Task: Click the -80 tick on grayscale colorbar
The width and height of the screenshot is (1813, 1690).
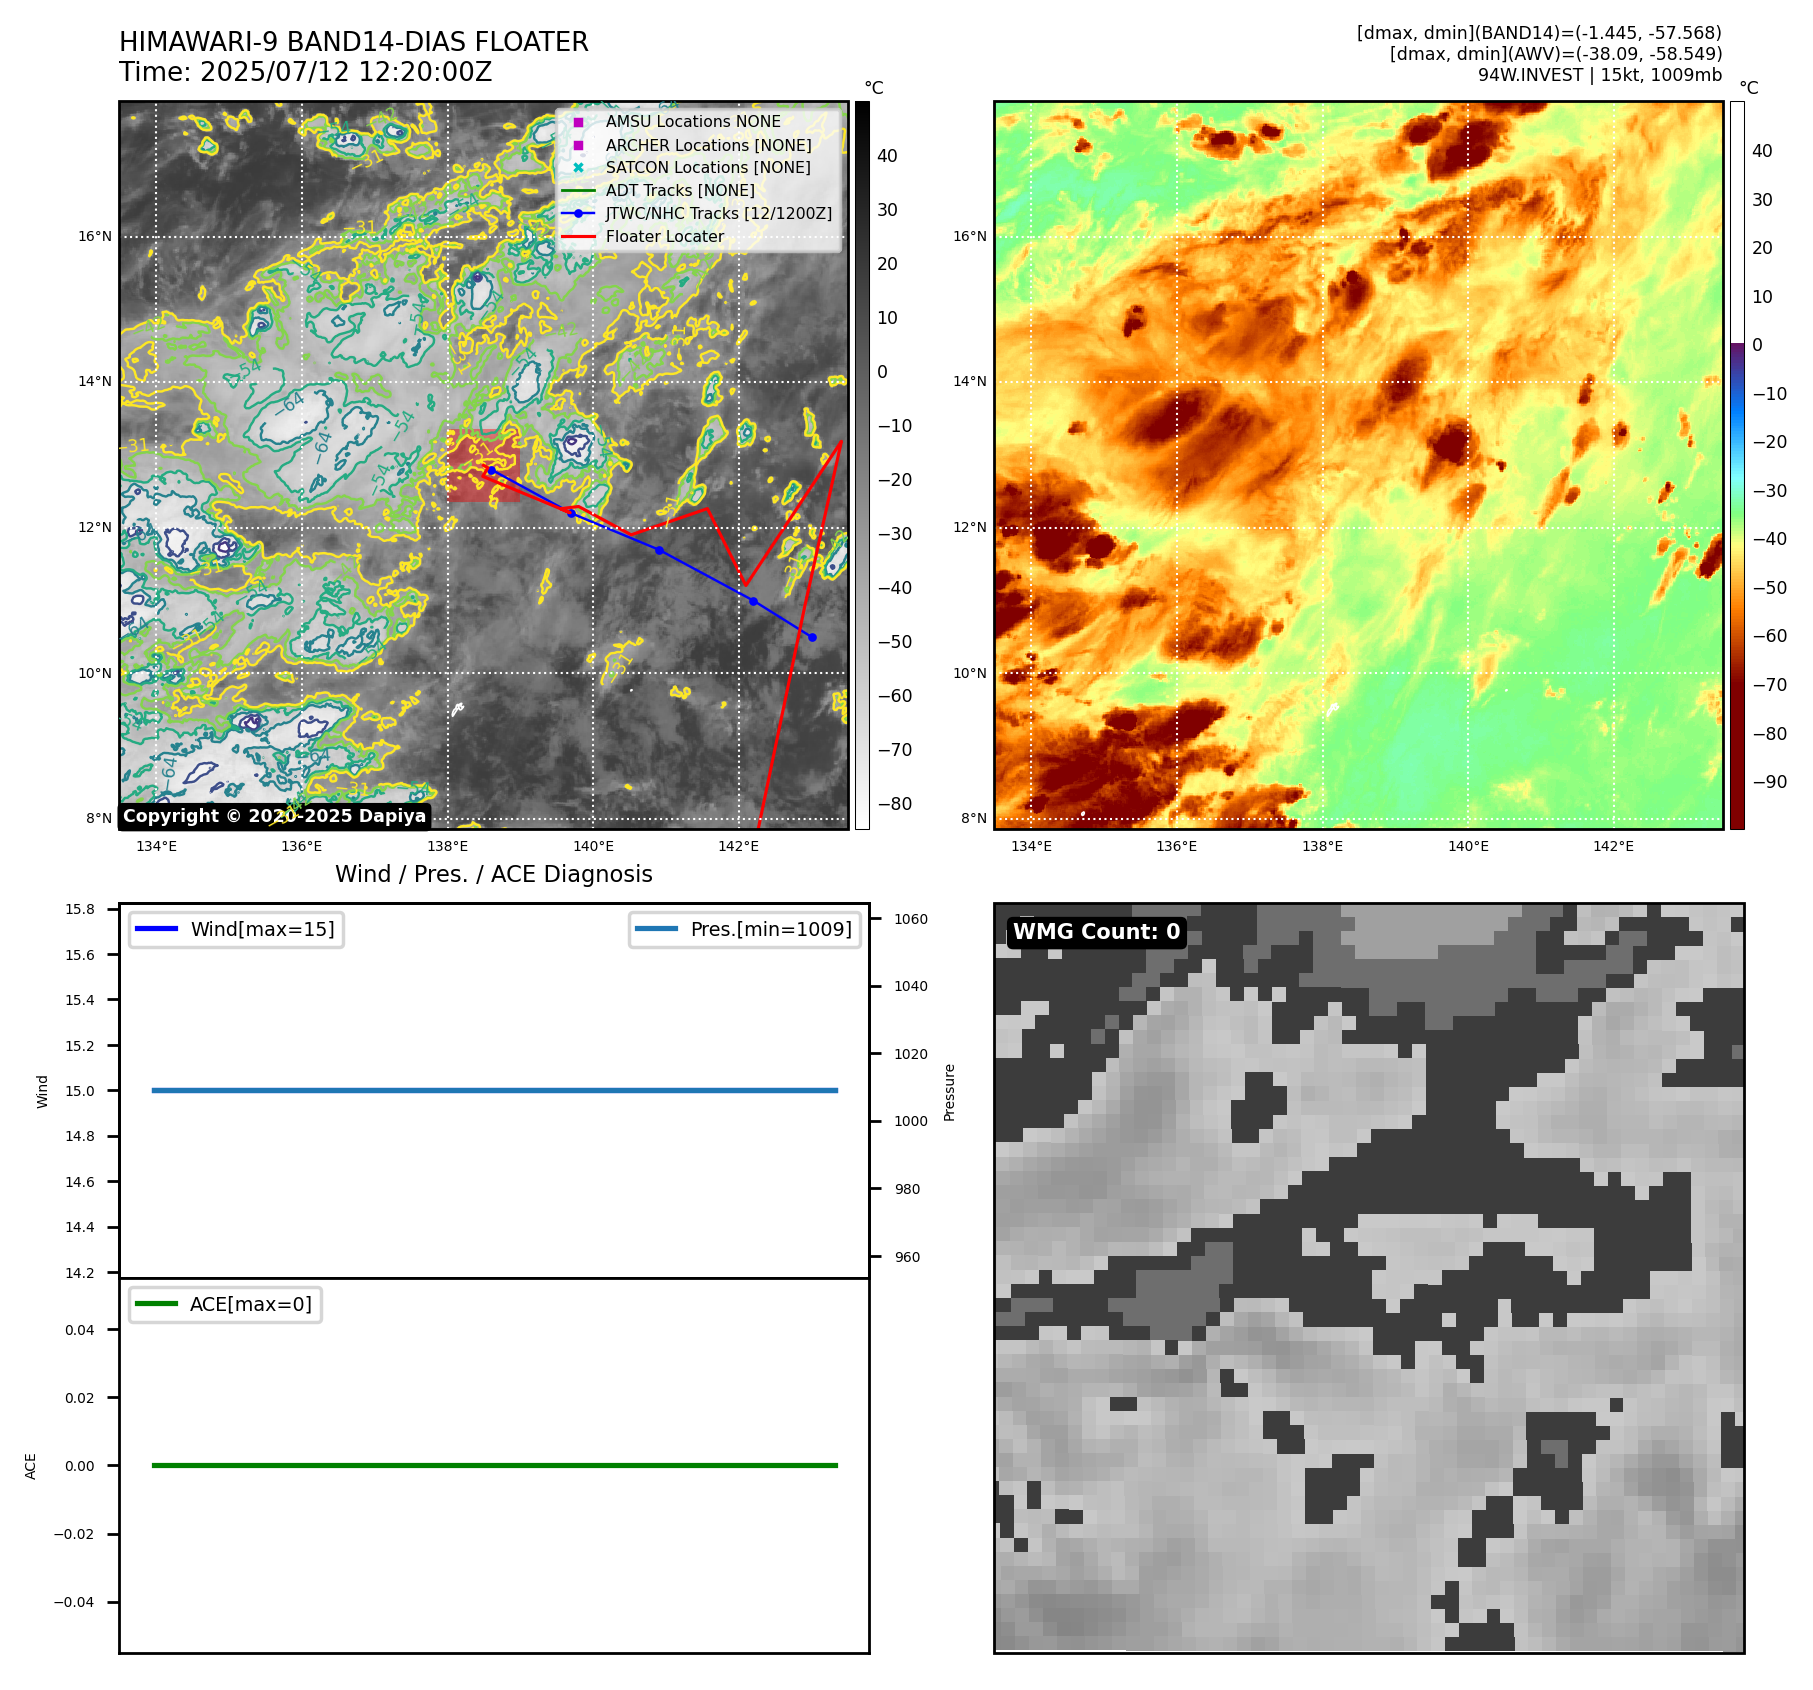Action: pos(894,803)
